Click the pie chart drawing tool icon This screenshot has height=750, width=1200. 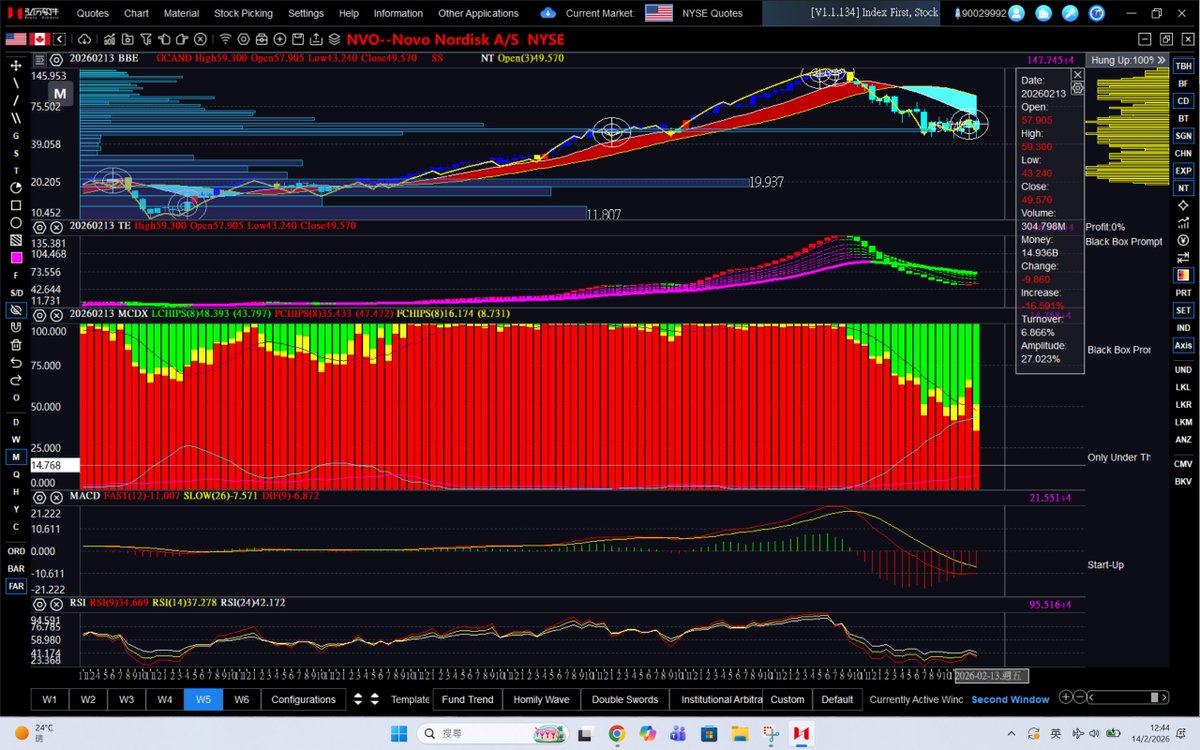point(16,188)
